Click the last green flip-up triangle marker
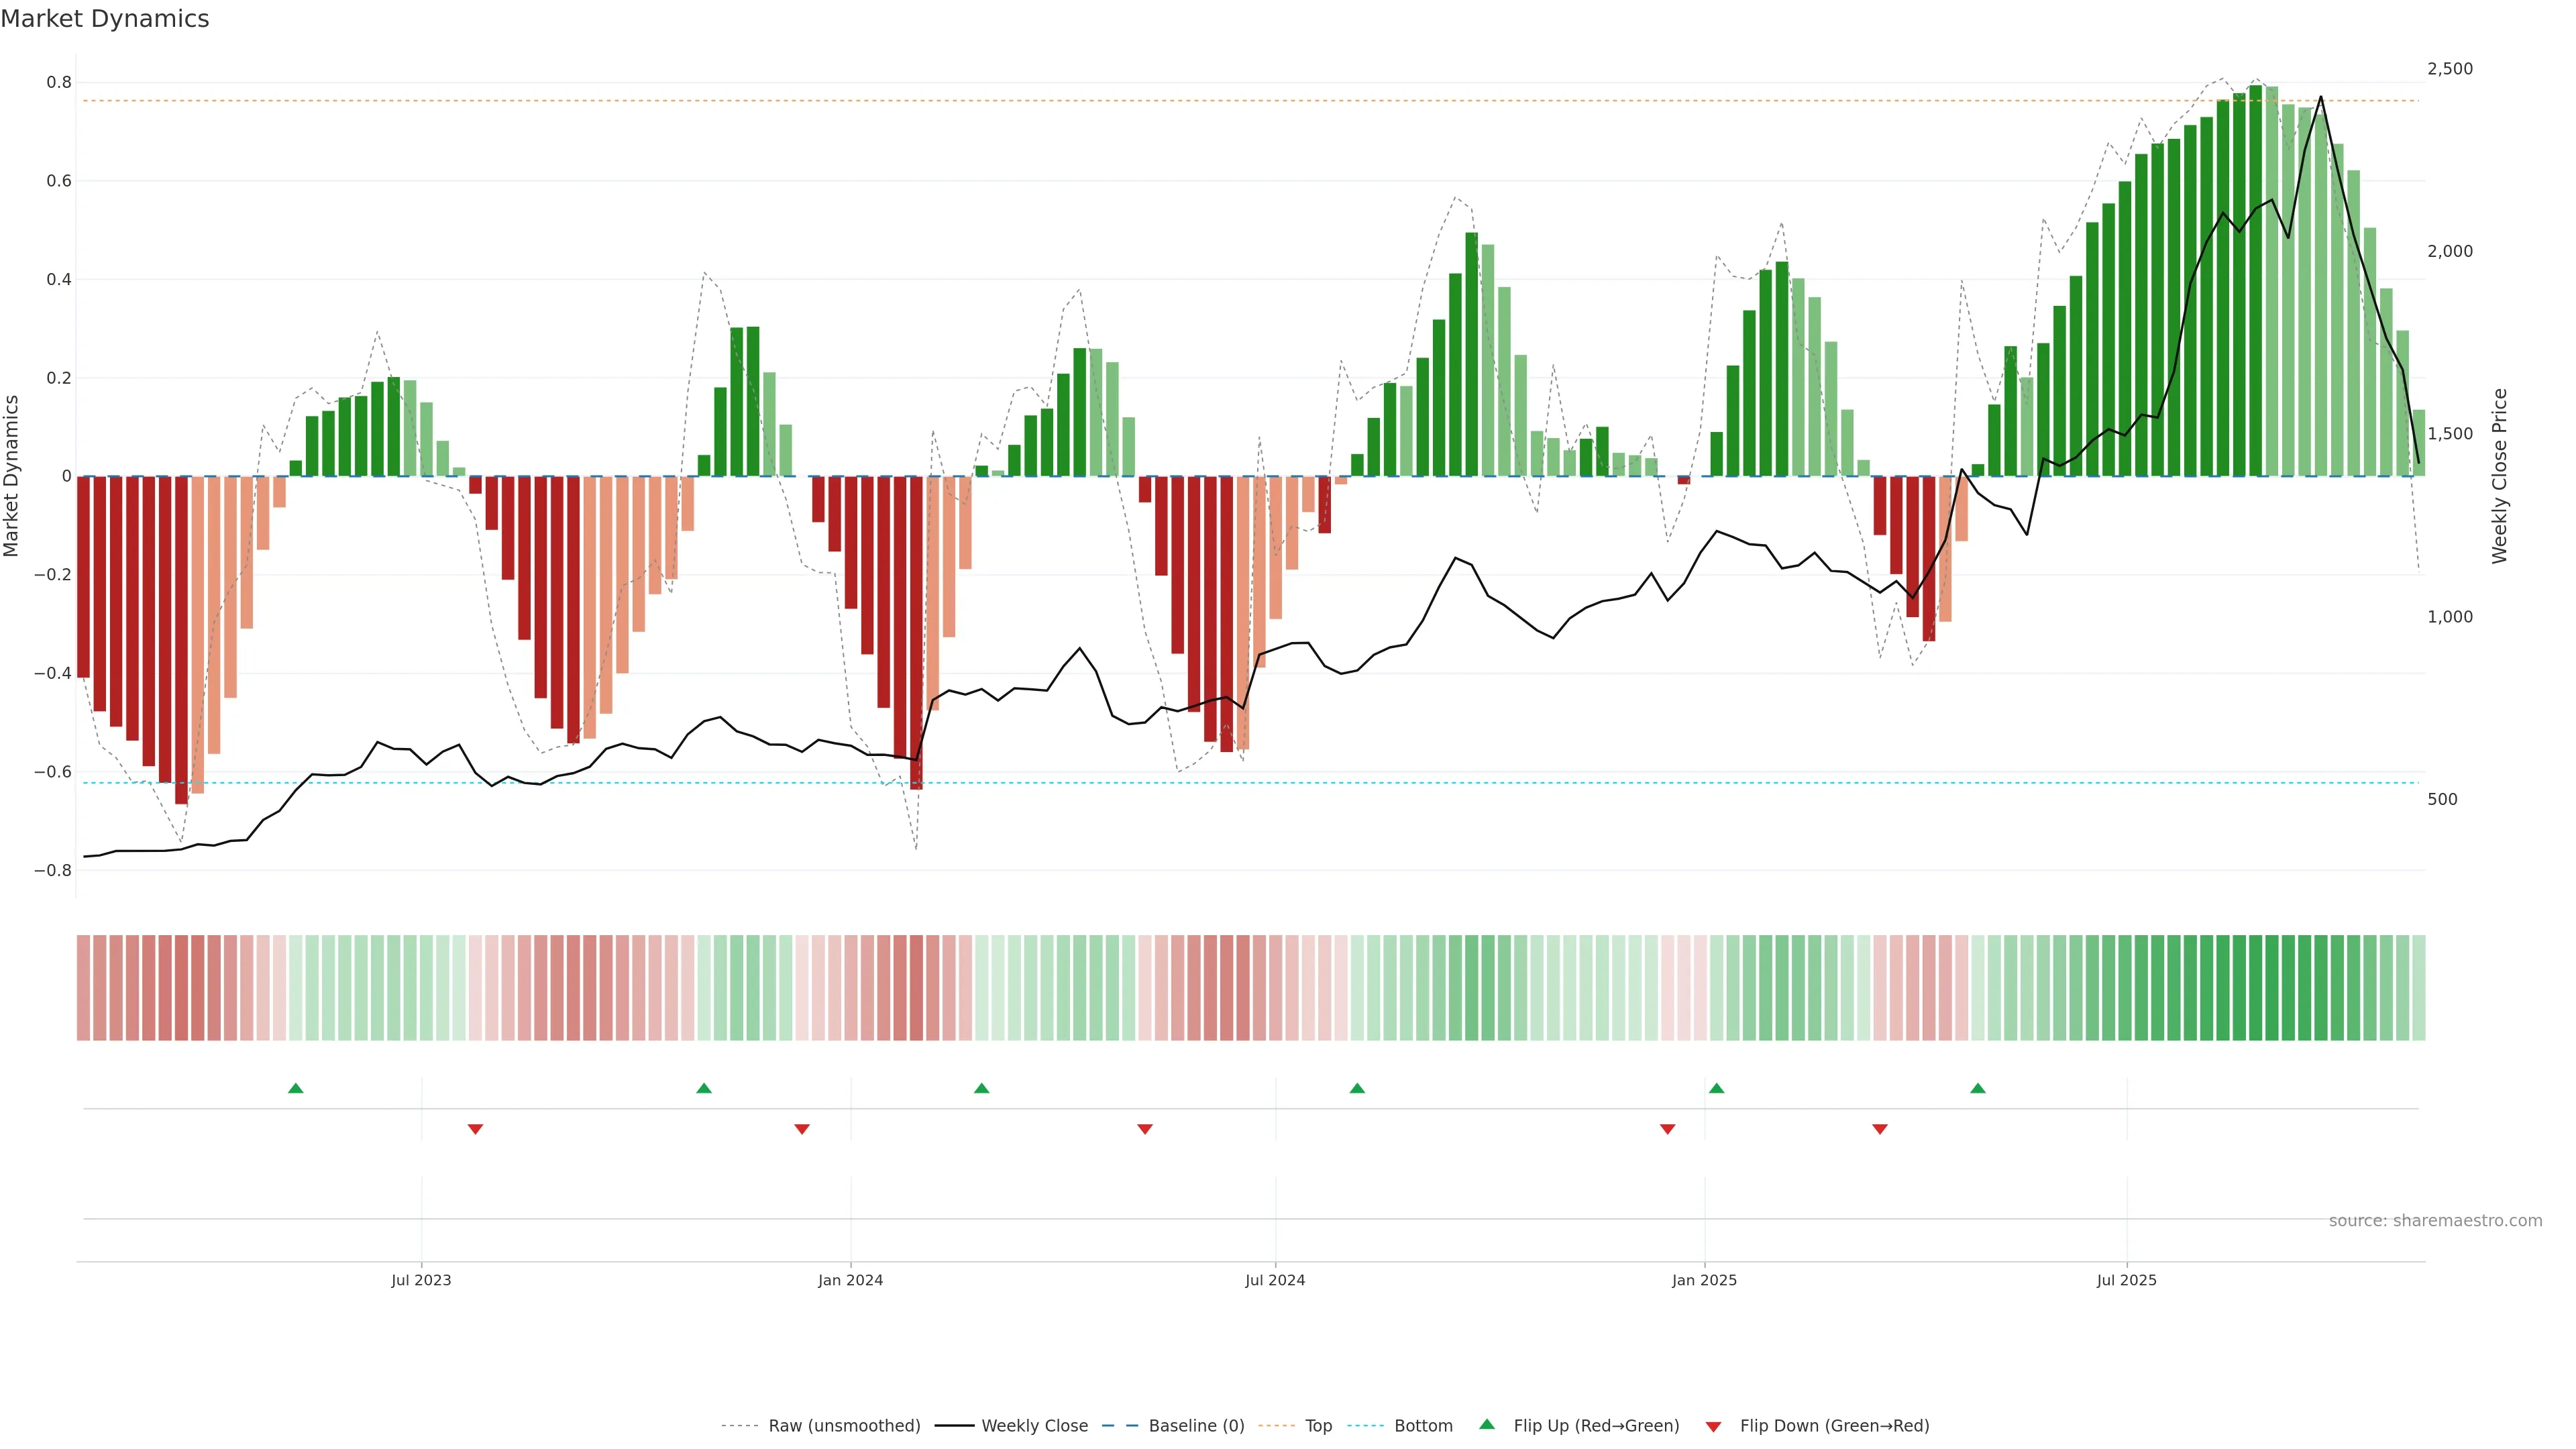The height and width of the screenshot is (1449, 2576). (x=1977, y=1088)
